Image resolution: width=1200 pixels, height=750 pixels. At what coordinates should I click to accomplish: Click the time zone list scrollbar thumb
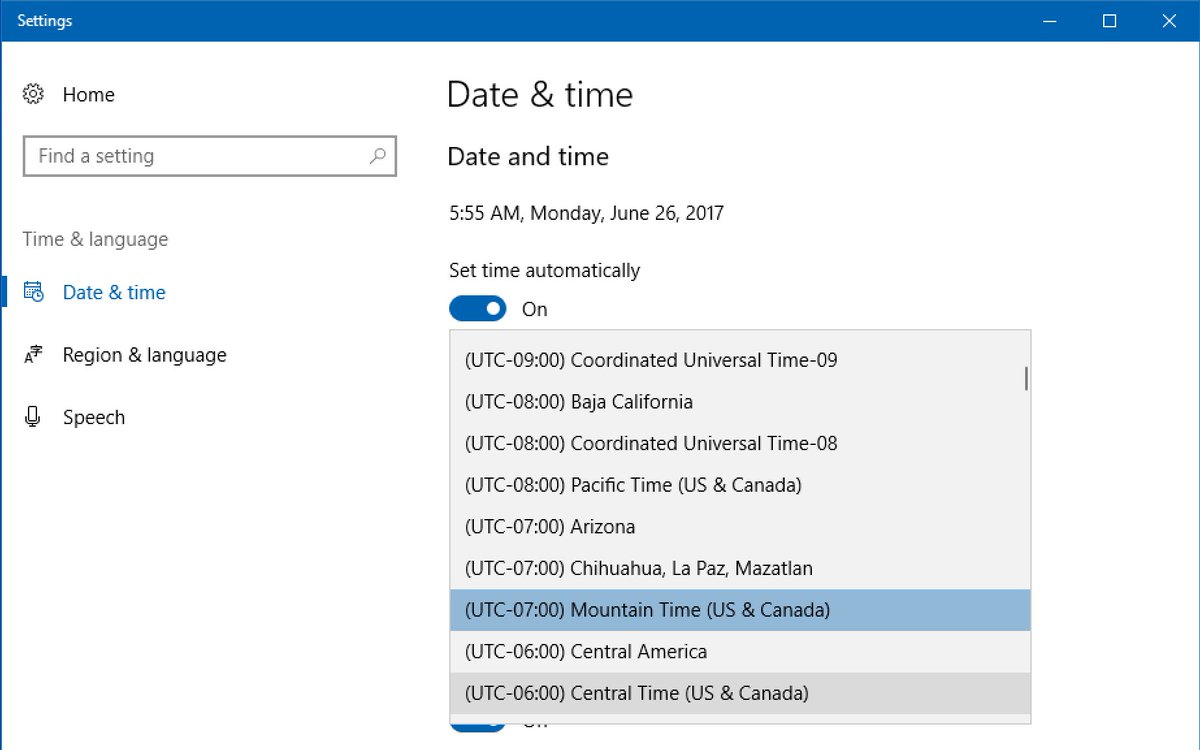(1026, 379)
